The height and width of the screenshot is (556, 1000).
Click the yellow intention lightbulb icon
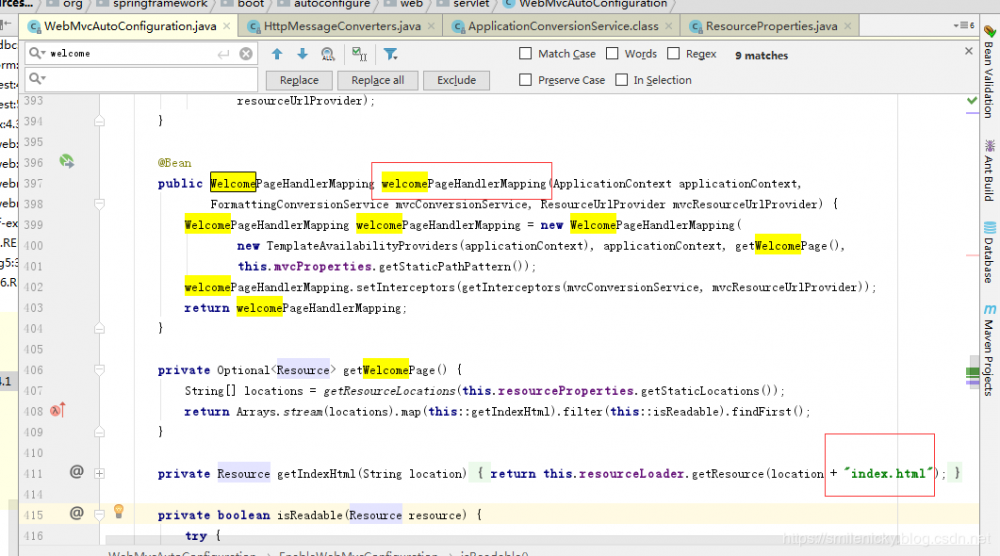(119, 511)
